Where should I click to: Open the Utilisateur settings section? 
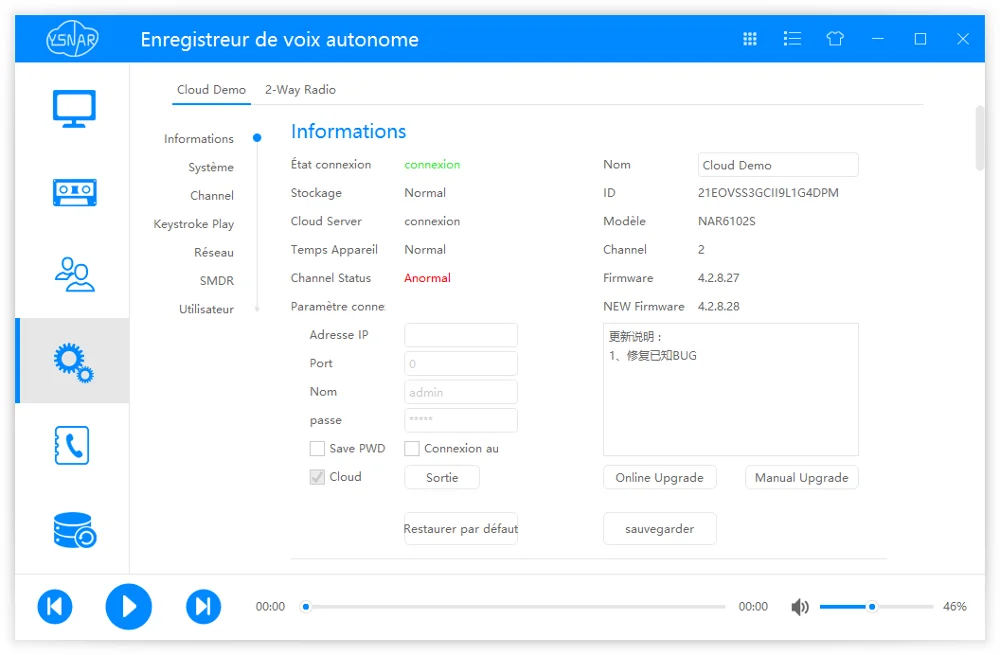(x=206, y=309)
